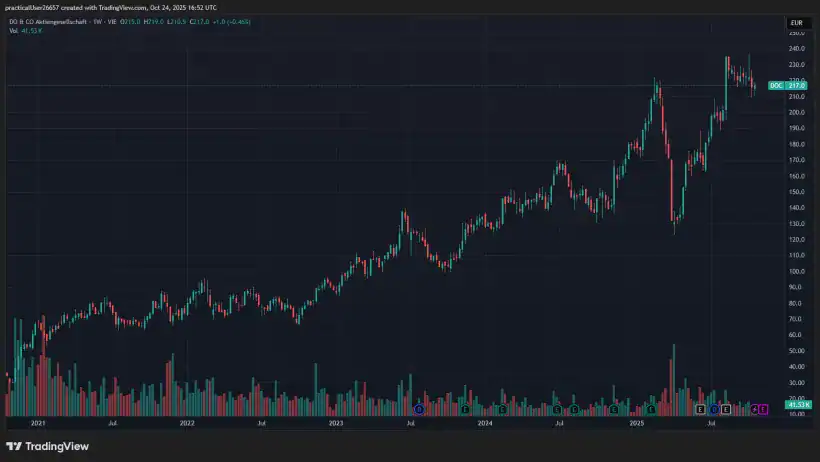Click the 240.0 level on the price scale
Viewport: 820px width, 462px height.
[x=796, y=48]
